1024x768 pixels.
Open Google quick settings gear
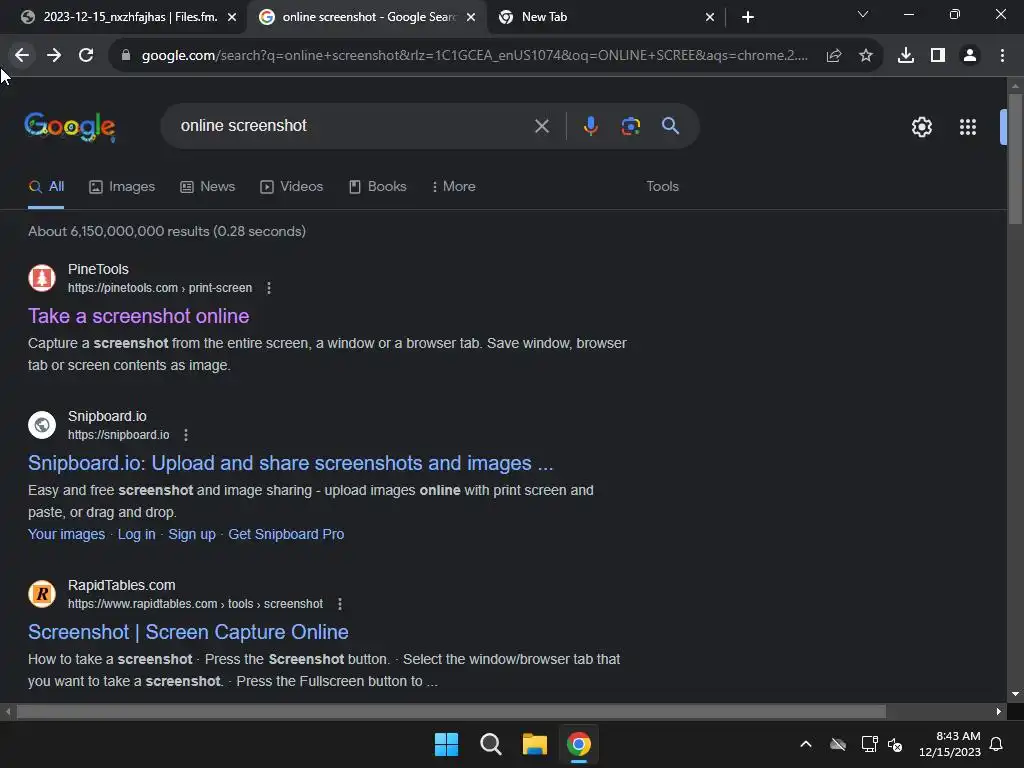[x=921, y=127]
